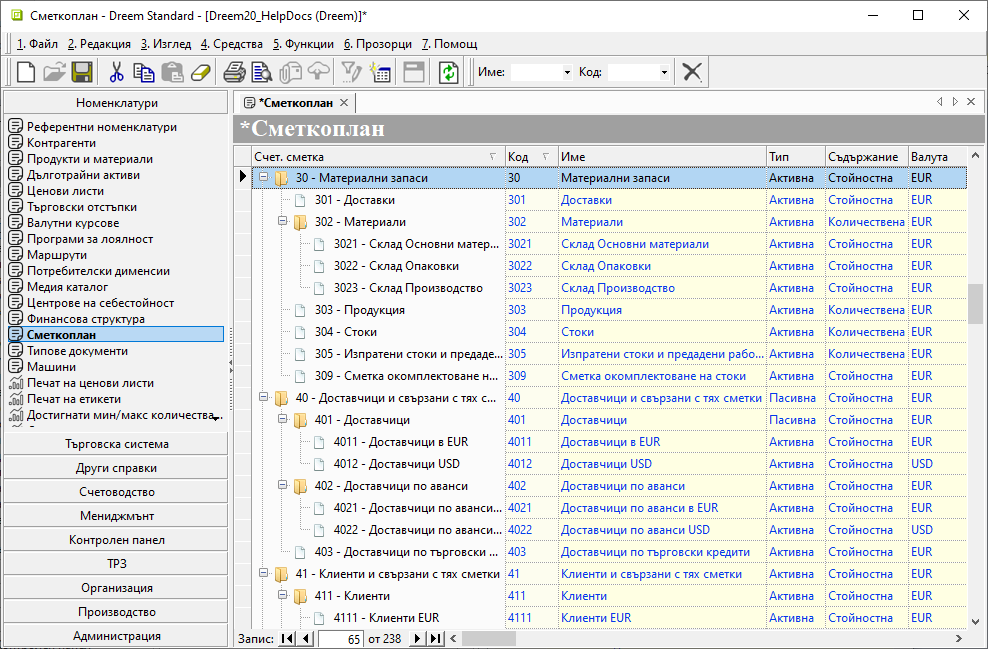Viewport: 988px width, 649px height.
Task: Clear filter with the X icon
Action: (692, 72)
